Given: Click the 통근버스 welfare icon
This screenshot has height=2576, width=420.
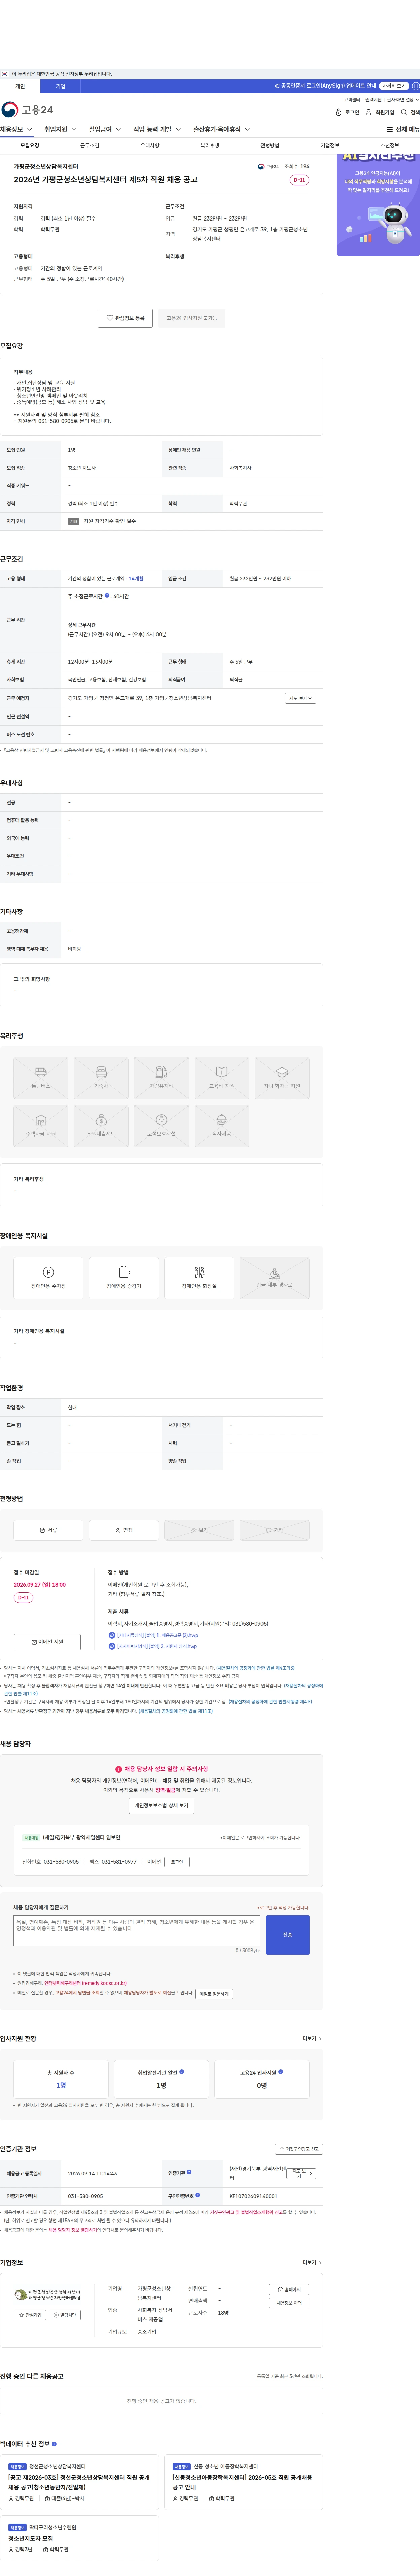Looking at the screenshot, I should tap(41, 1078).
